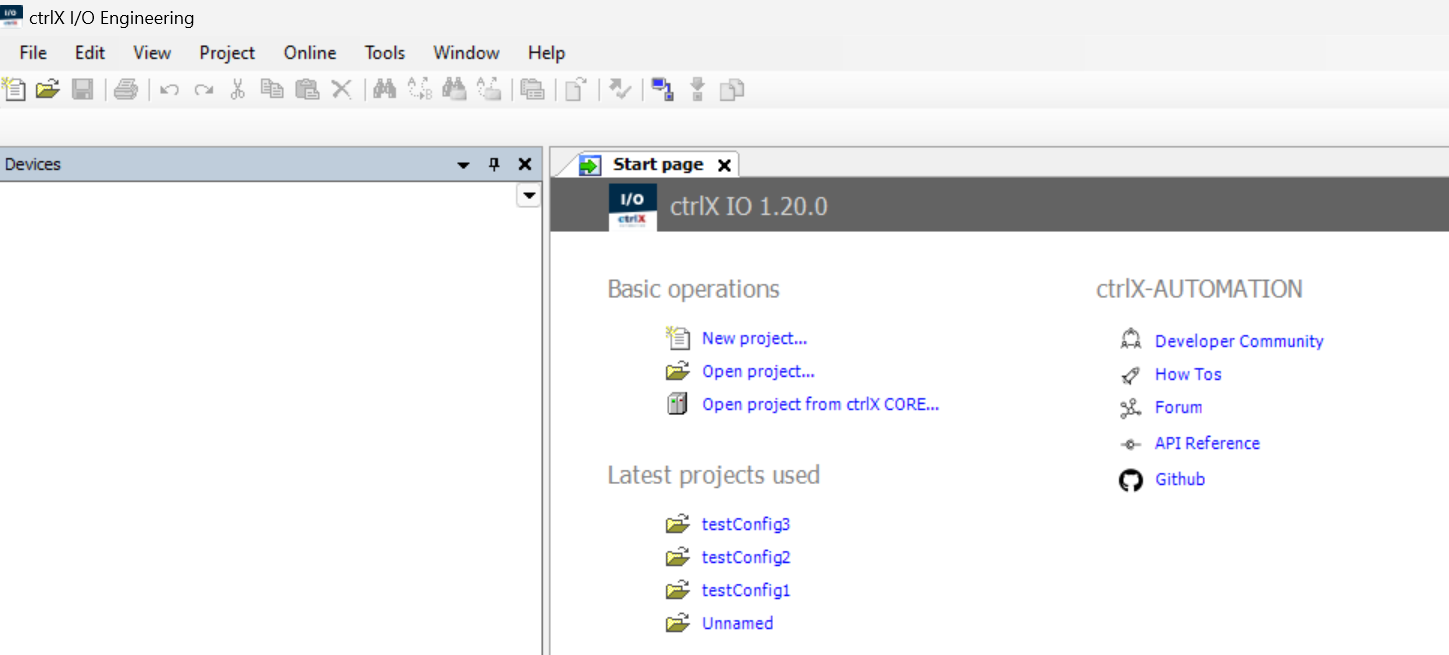Click the Find in project binoculars icon

(x=455, y=89)
